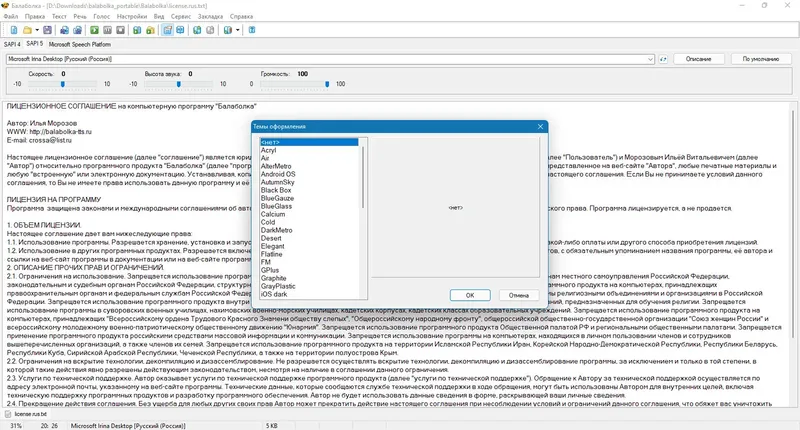Image resolution: width=800 pixels, height=430 pixels.
Task: Click the gray icon next to the globe icon
Action: pyautogui.click(x=210, y=30)
